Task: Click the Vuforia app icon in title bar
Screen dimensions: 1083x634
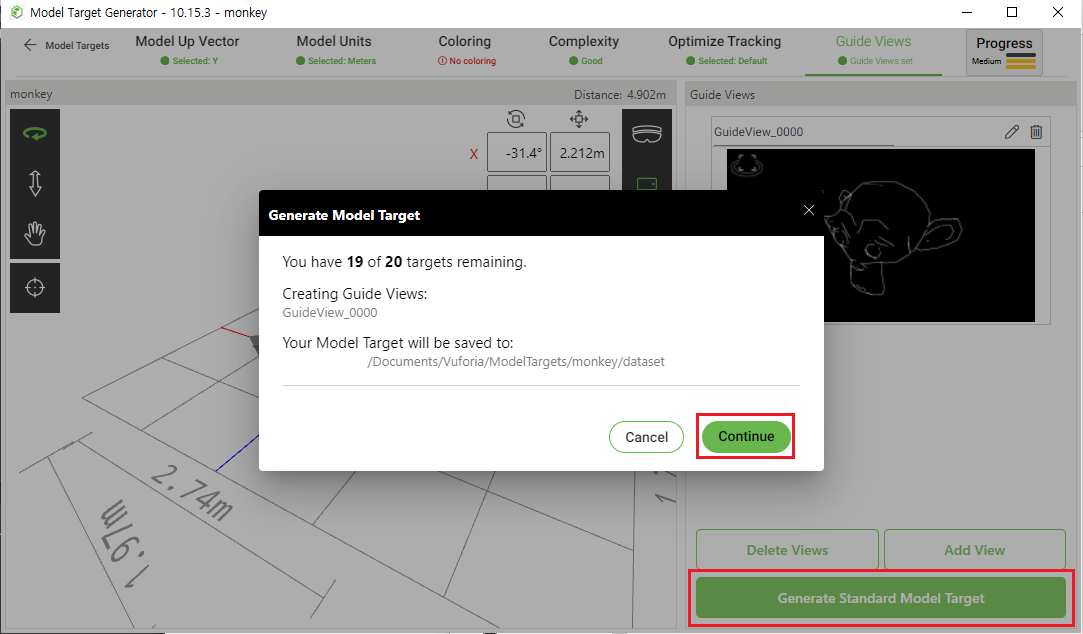Action: click(x=17, y=12)
